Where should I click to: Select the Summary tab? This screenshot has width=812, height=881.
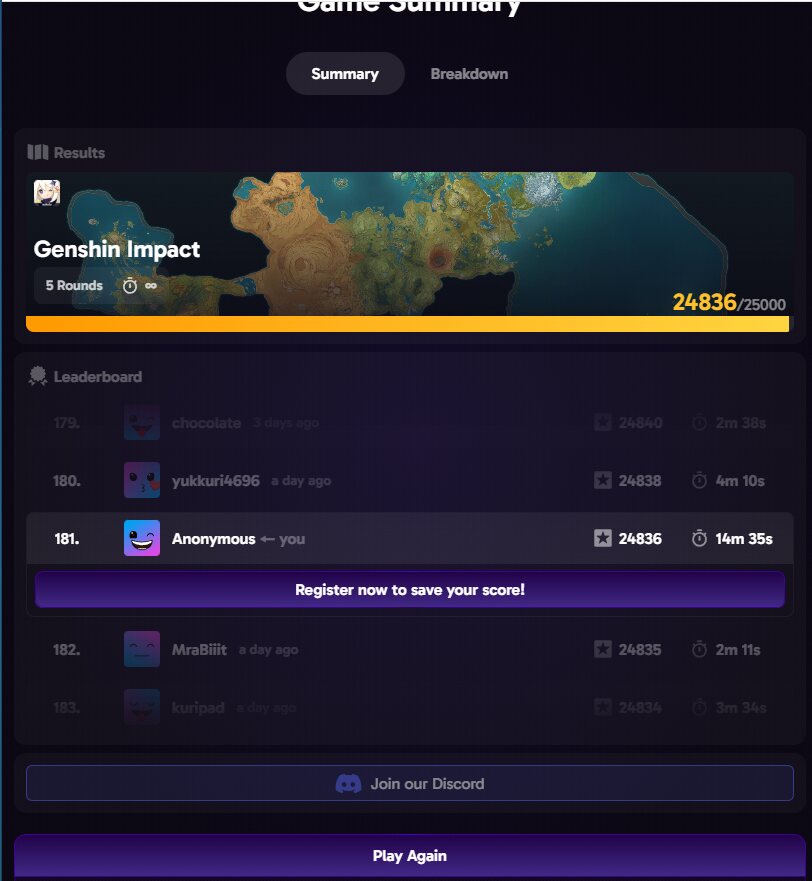coord(345,74)
